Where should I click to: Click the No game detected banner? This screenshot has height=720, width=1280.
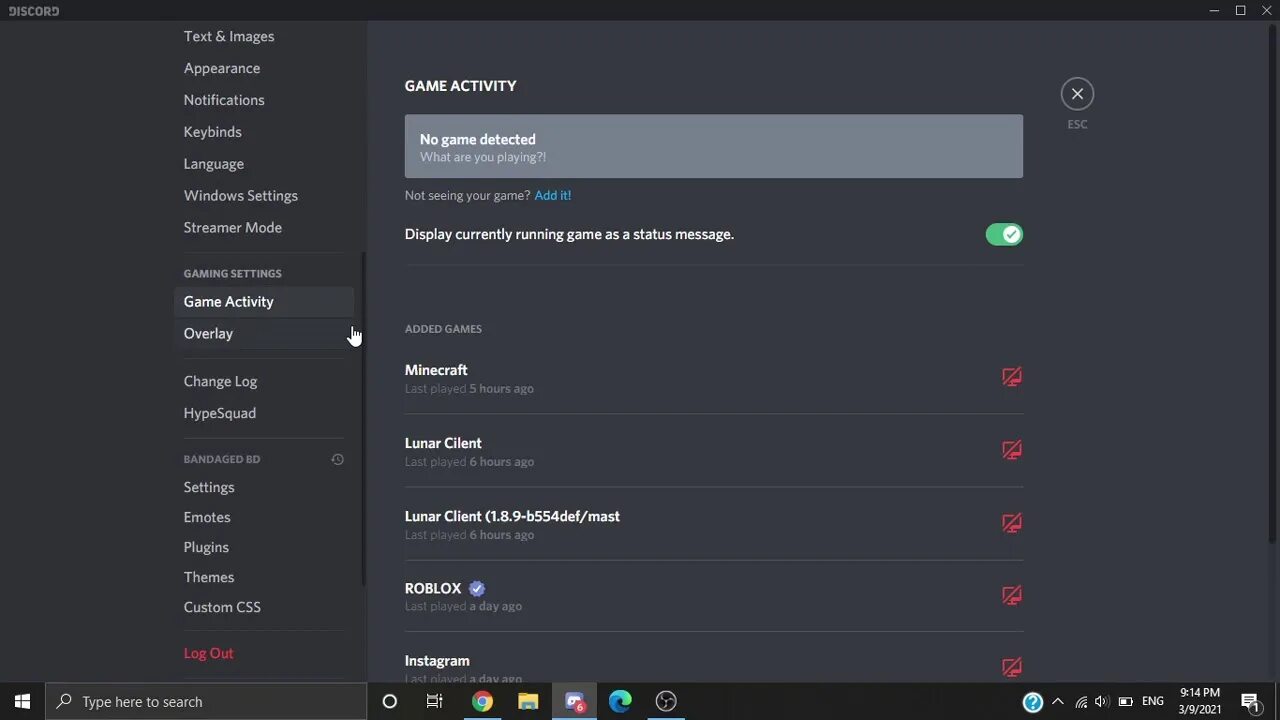pos(714,146)
